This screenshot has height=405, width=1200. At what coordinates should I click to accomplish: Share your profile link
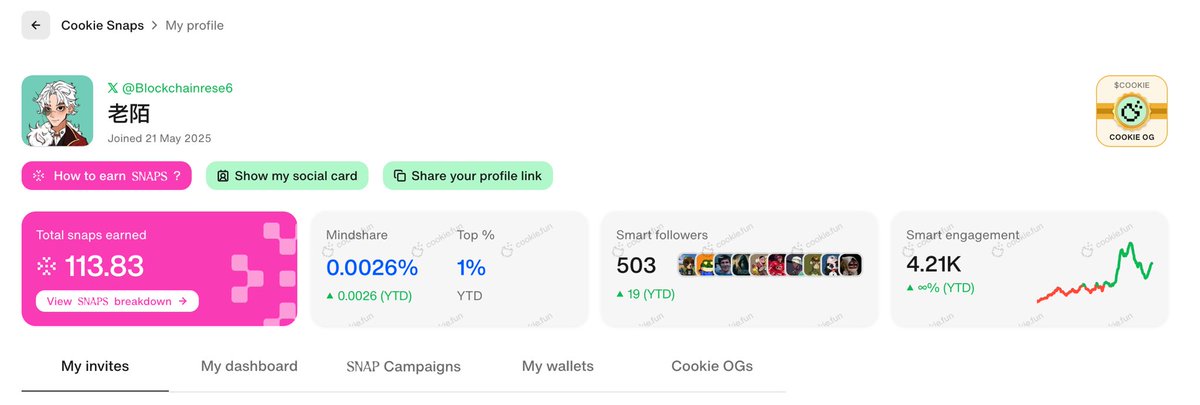coord(467,175)
